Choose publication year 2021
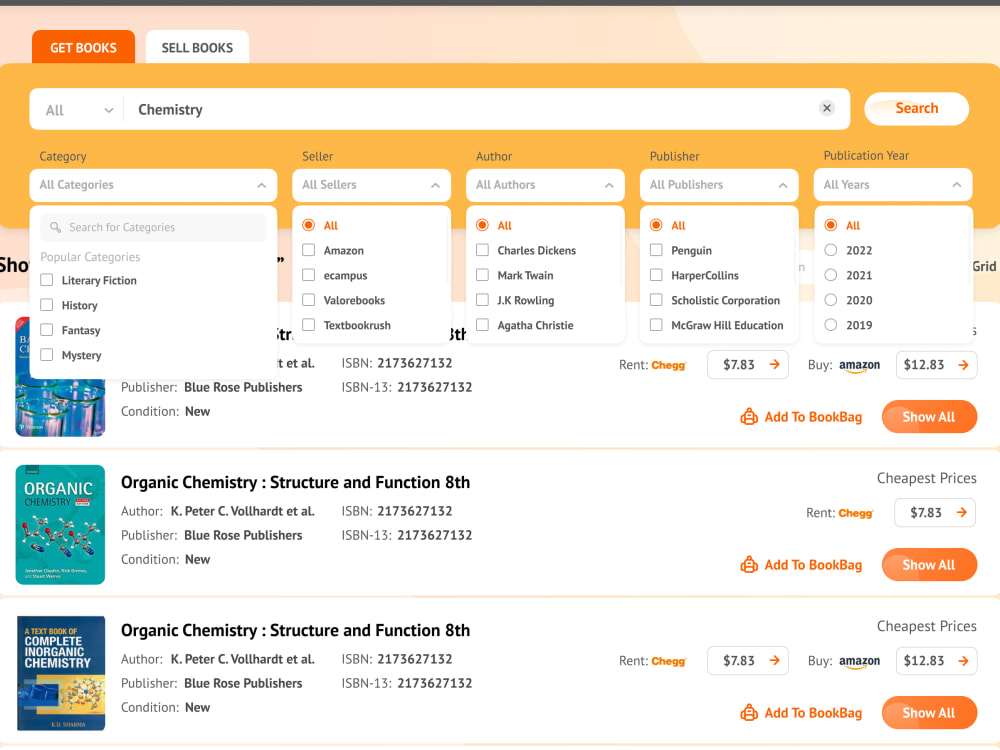This screenshot has width=1000, height=750. tap(830, 275)
